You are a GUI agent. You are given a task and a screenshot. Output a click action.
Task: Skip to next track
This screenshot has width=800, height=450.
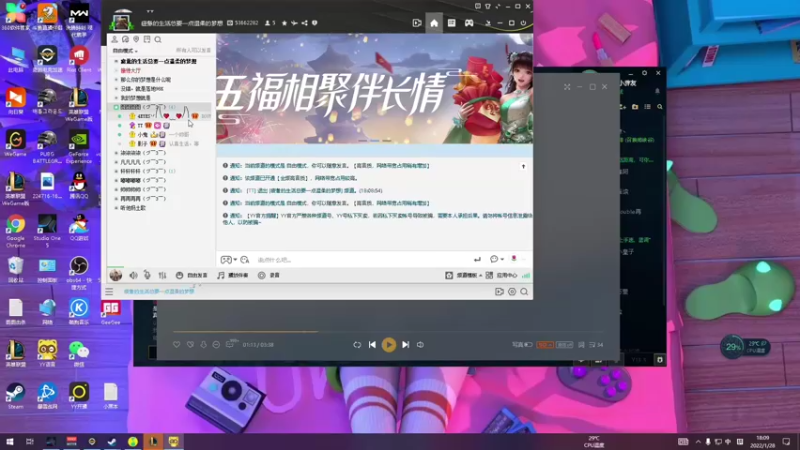click(x=406, y=345)
